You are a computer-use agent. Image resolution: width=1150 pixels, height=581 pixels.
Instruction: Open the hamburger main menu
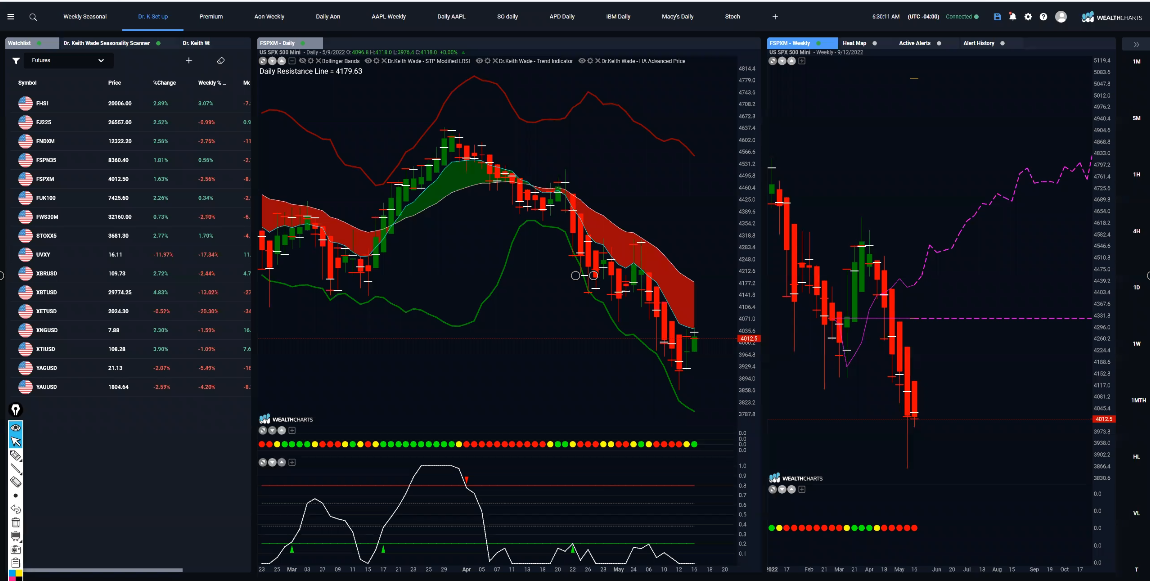10,17
